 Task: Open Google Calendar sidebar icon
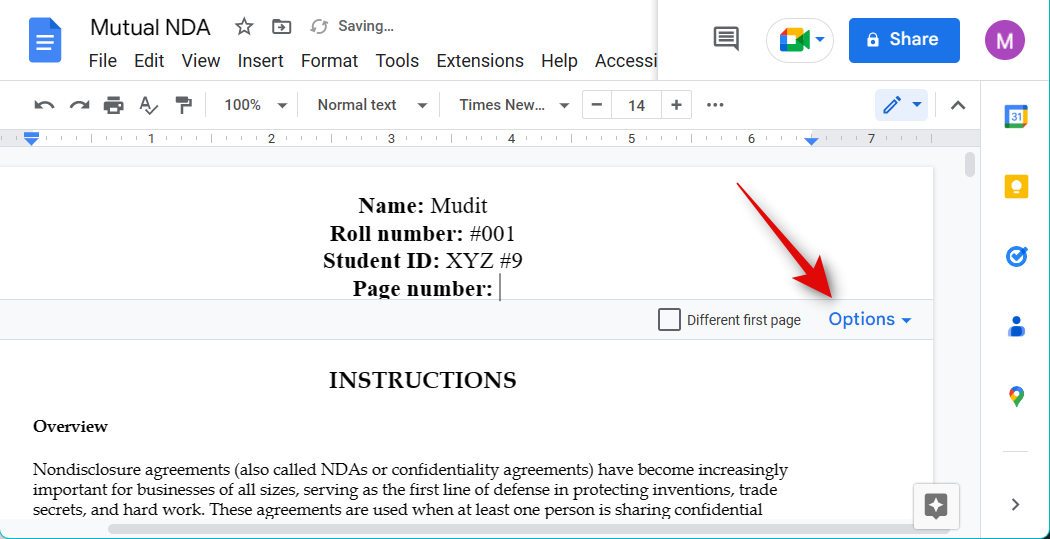click(x=1016, y=117)
